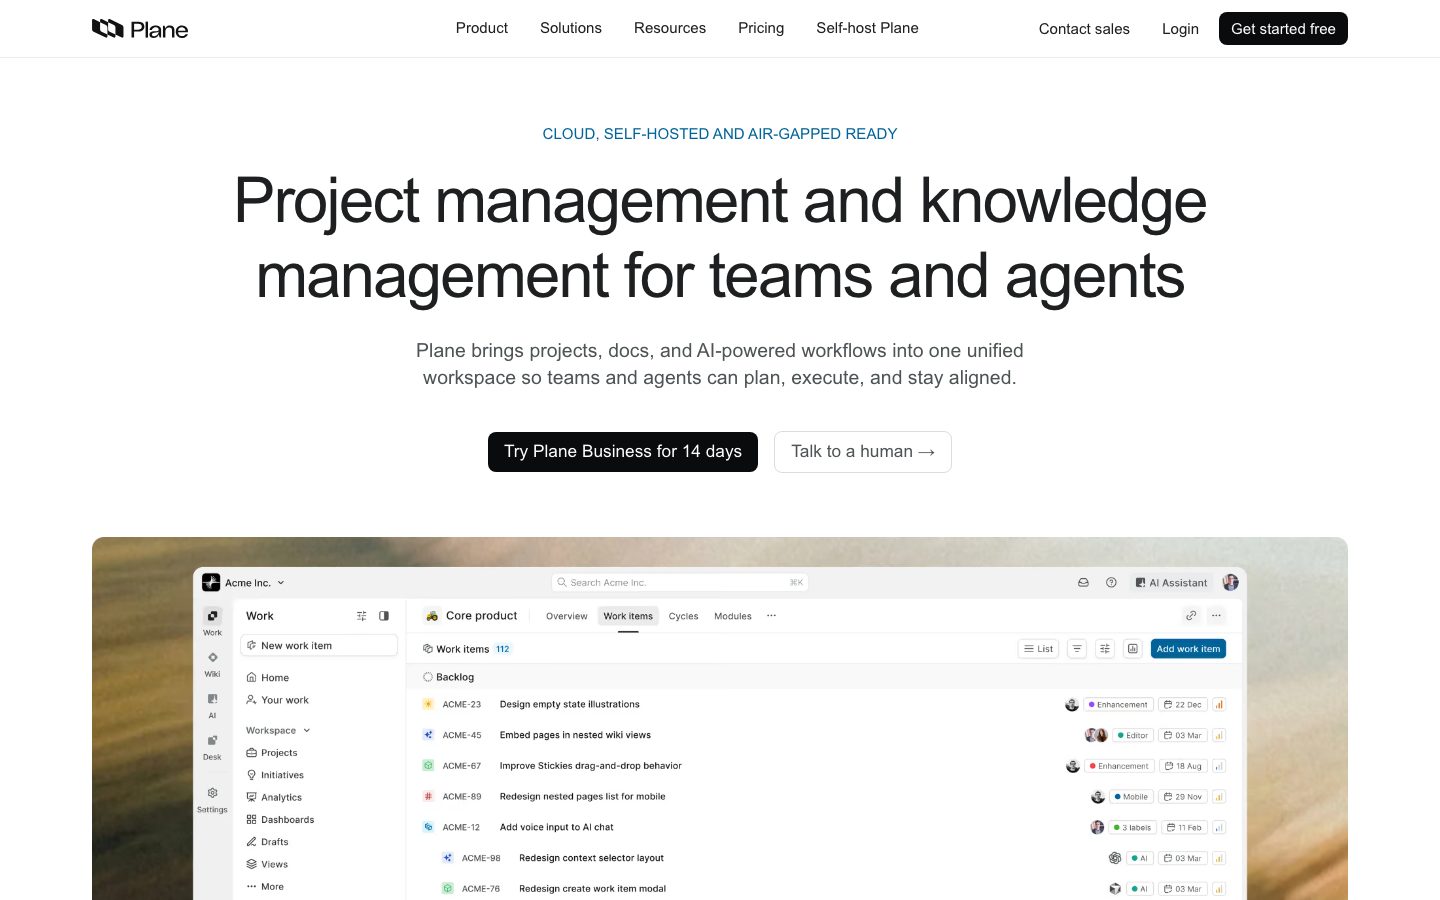The width and height of the screenshot is (1440, 900).
Task: Open the Wiki section in the app rail
Action: click(212, 663)
